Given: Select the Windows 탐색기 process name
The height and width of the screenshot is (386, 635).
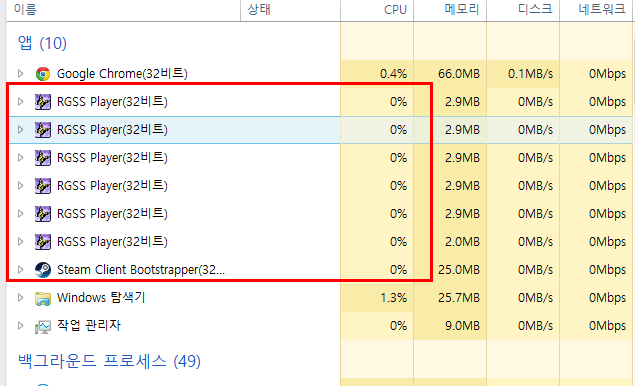Looking at the screenshot, I should (x=101, y=298).
